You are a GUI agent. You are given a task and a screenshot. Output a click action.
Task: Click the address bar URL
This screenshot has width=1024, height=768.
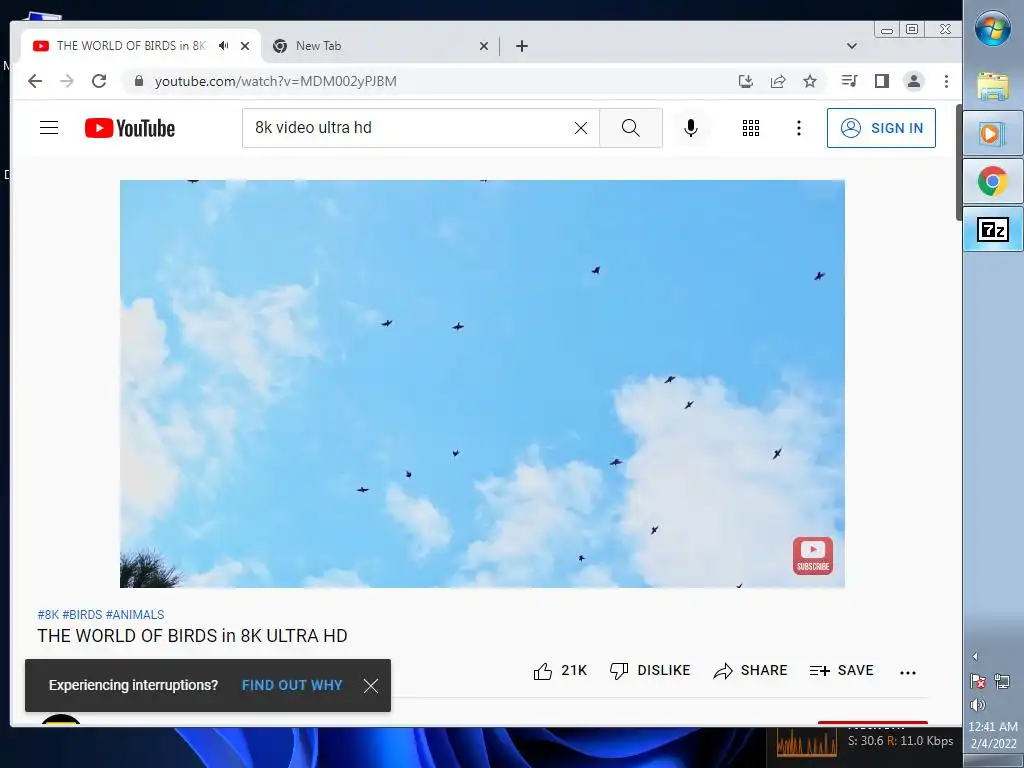[x=276, y=81]
